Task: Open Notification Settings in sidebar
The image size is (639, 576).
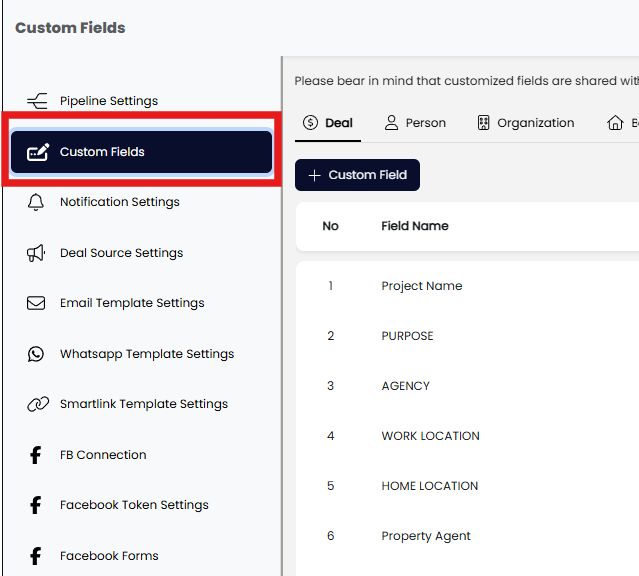Action: point(119,202)
